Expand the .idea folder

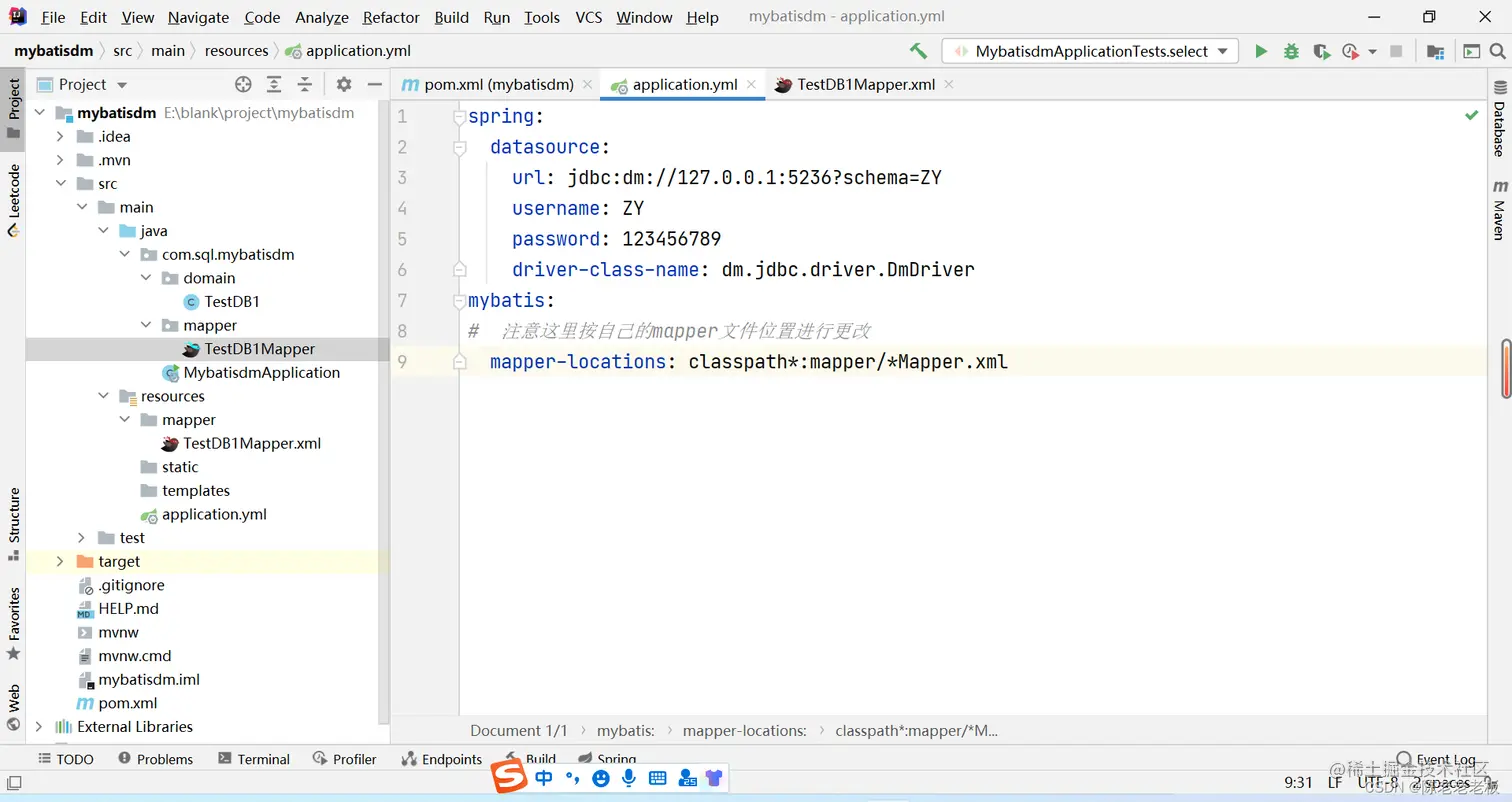point(61,137)
